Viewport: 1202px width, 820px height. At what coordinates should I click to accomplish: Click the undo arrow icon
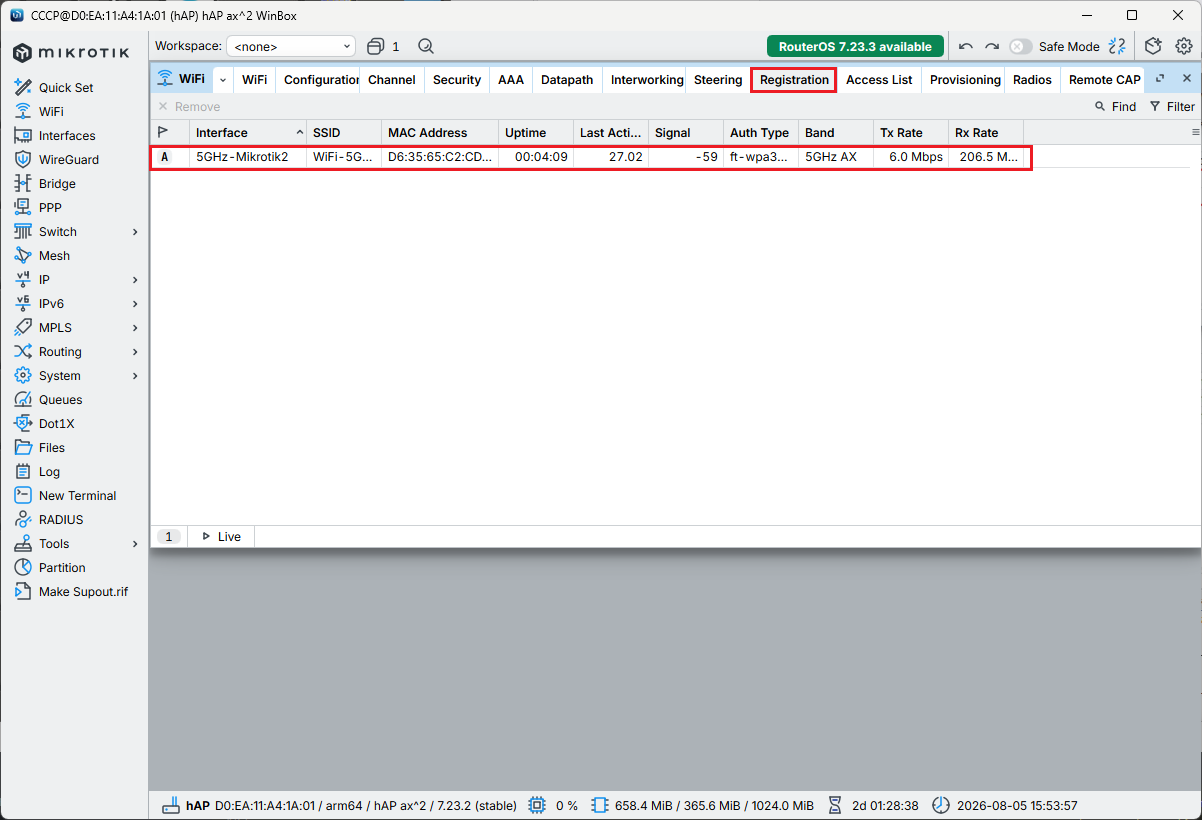tap(966, 46)
